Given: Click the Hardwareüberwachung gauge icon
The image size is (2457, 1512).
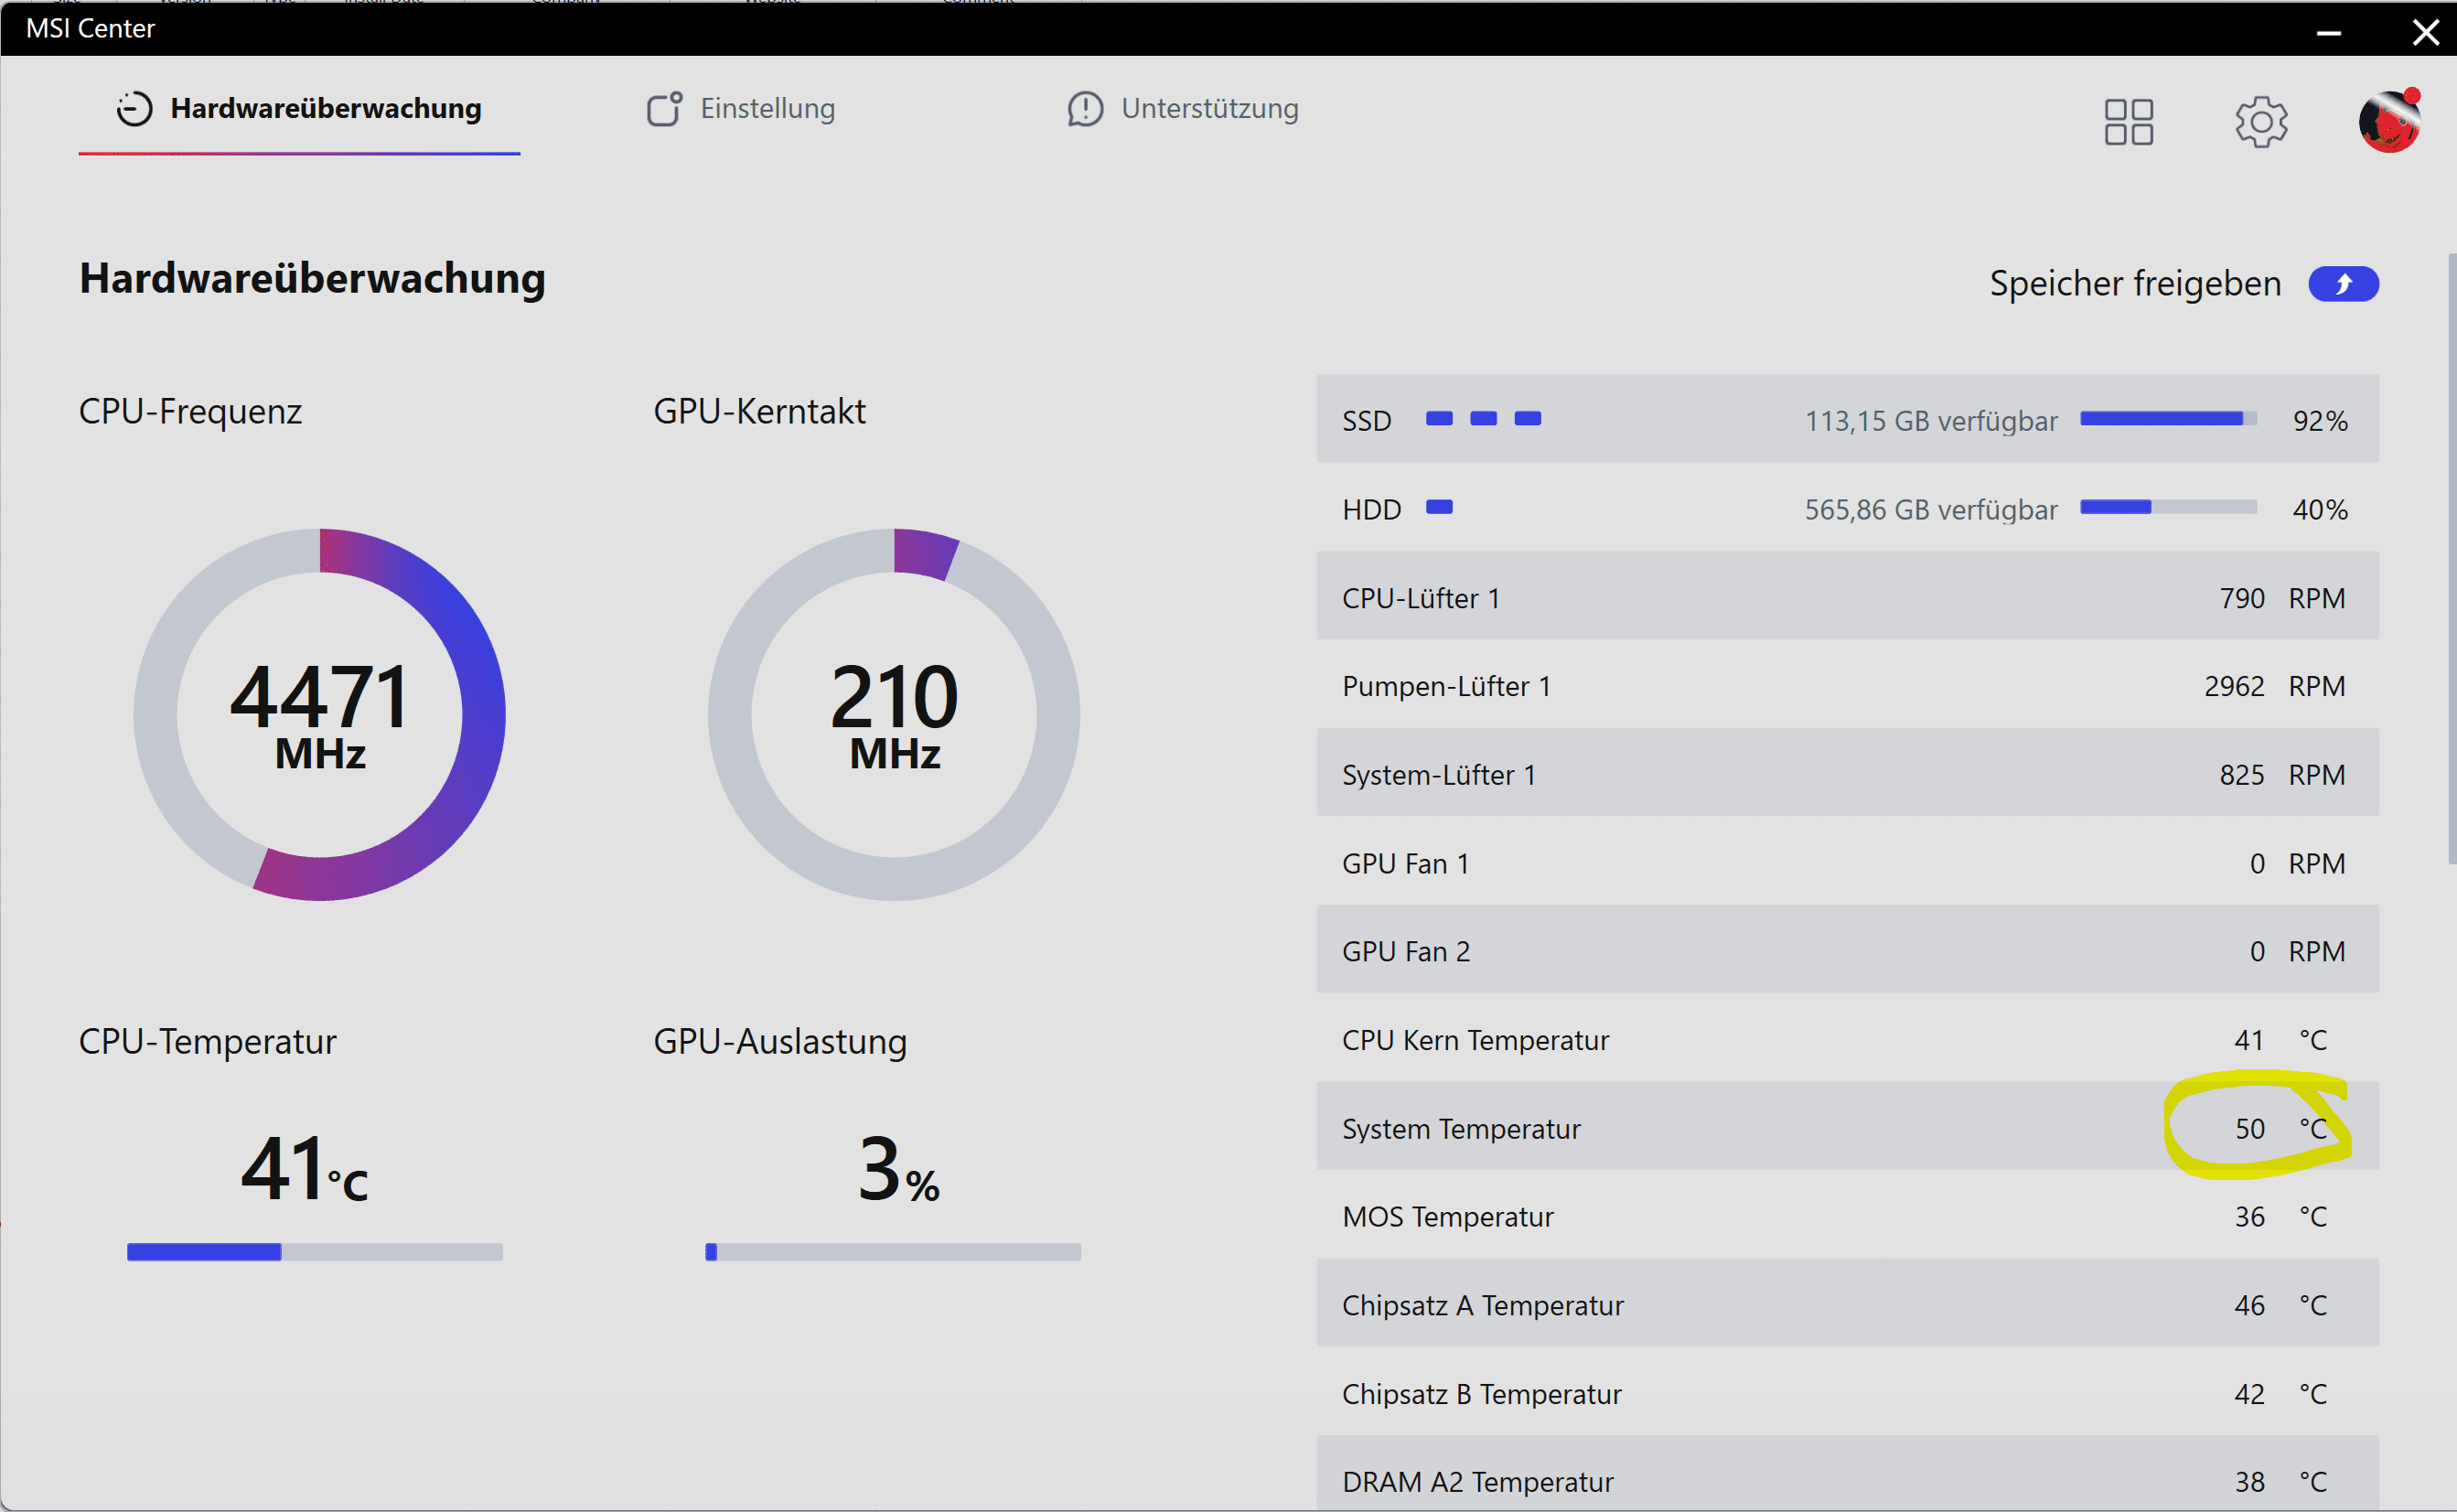Looking at the screenshot, I should (x=134, y=109).
